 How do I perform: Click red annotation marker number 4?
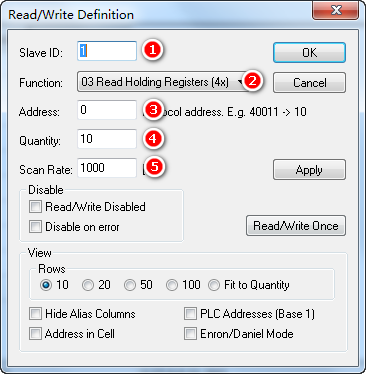[x=153, y=139]
